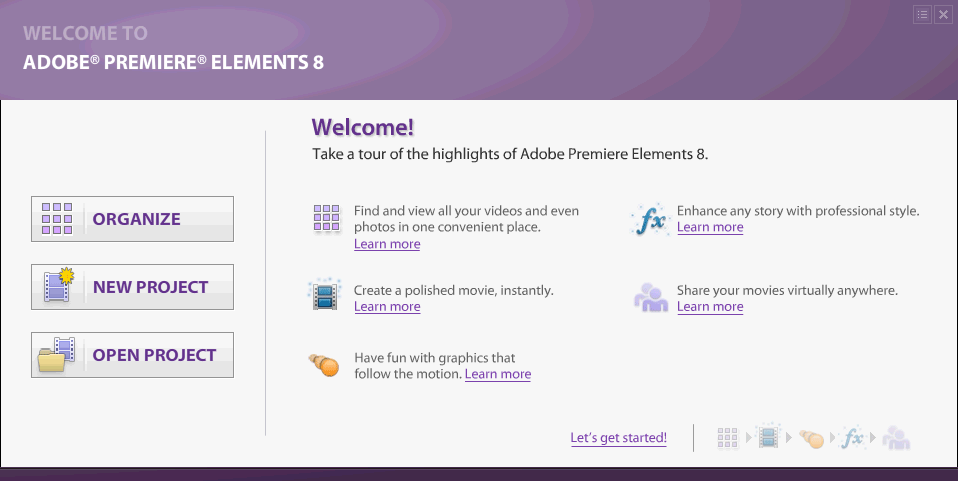Learn more about sharing your movies
Viewport: 958px width, 481px height.
pos(710,307)
